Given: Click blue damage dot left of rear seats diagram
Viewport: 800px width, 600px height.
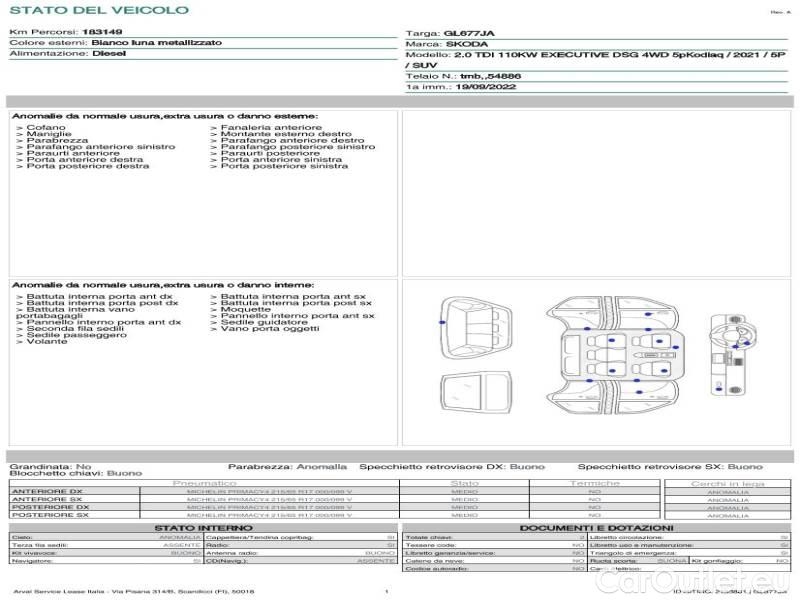Looking at the screenshot, I should click(443, 323).
